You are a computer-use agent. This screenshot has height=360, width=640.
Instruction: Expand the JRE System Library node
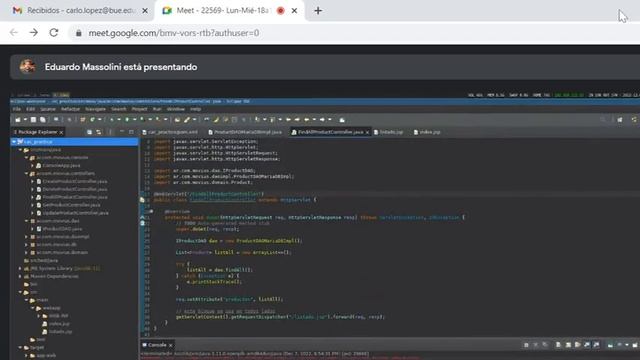[20, 269]
